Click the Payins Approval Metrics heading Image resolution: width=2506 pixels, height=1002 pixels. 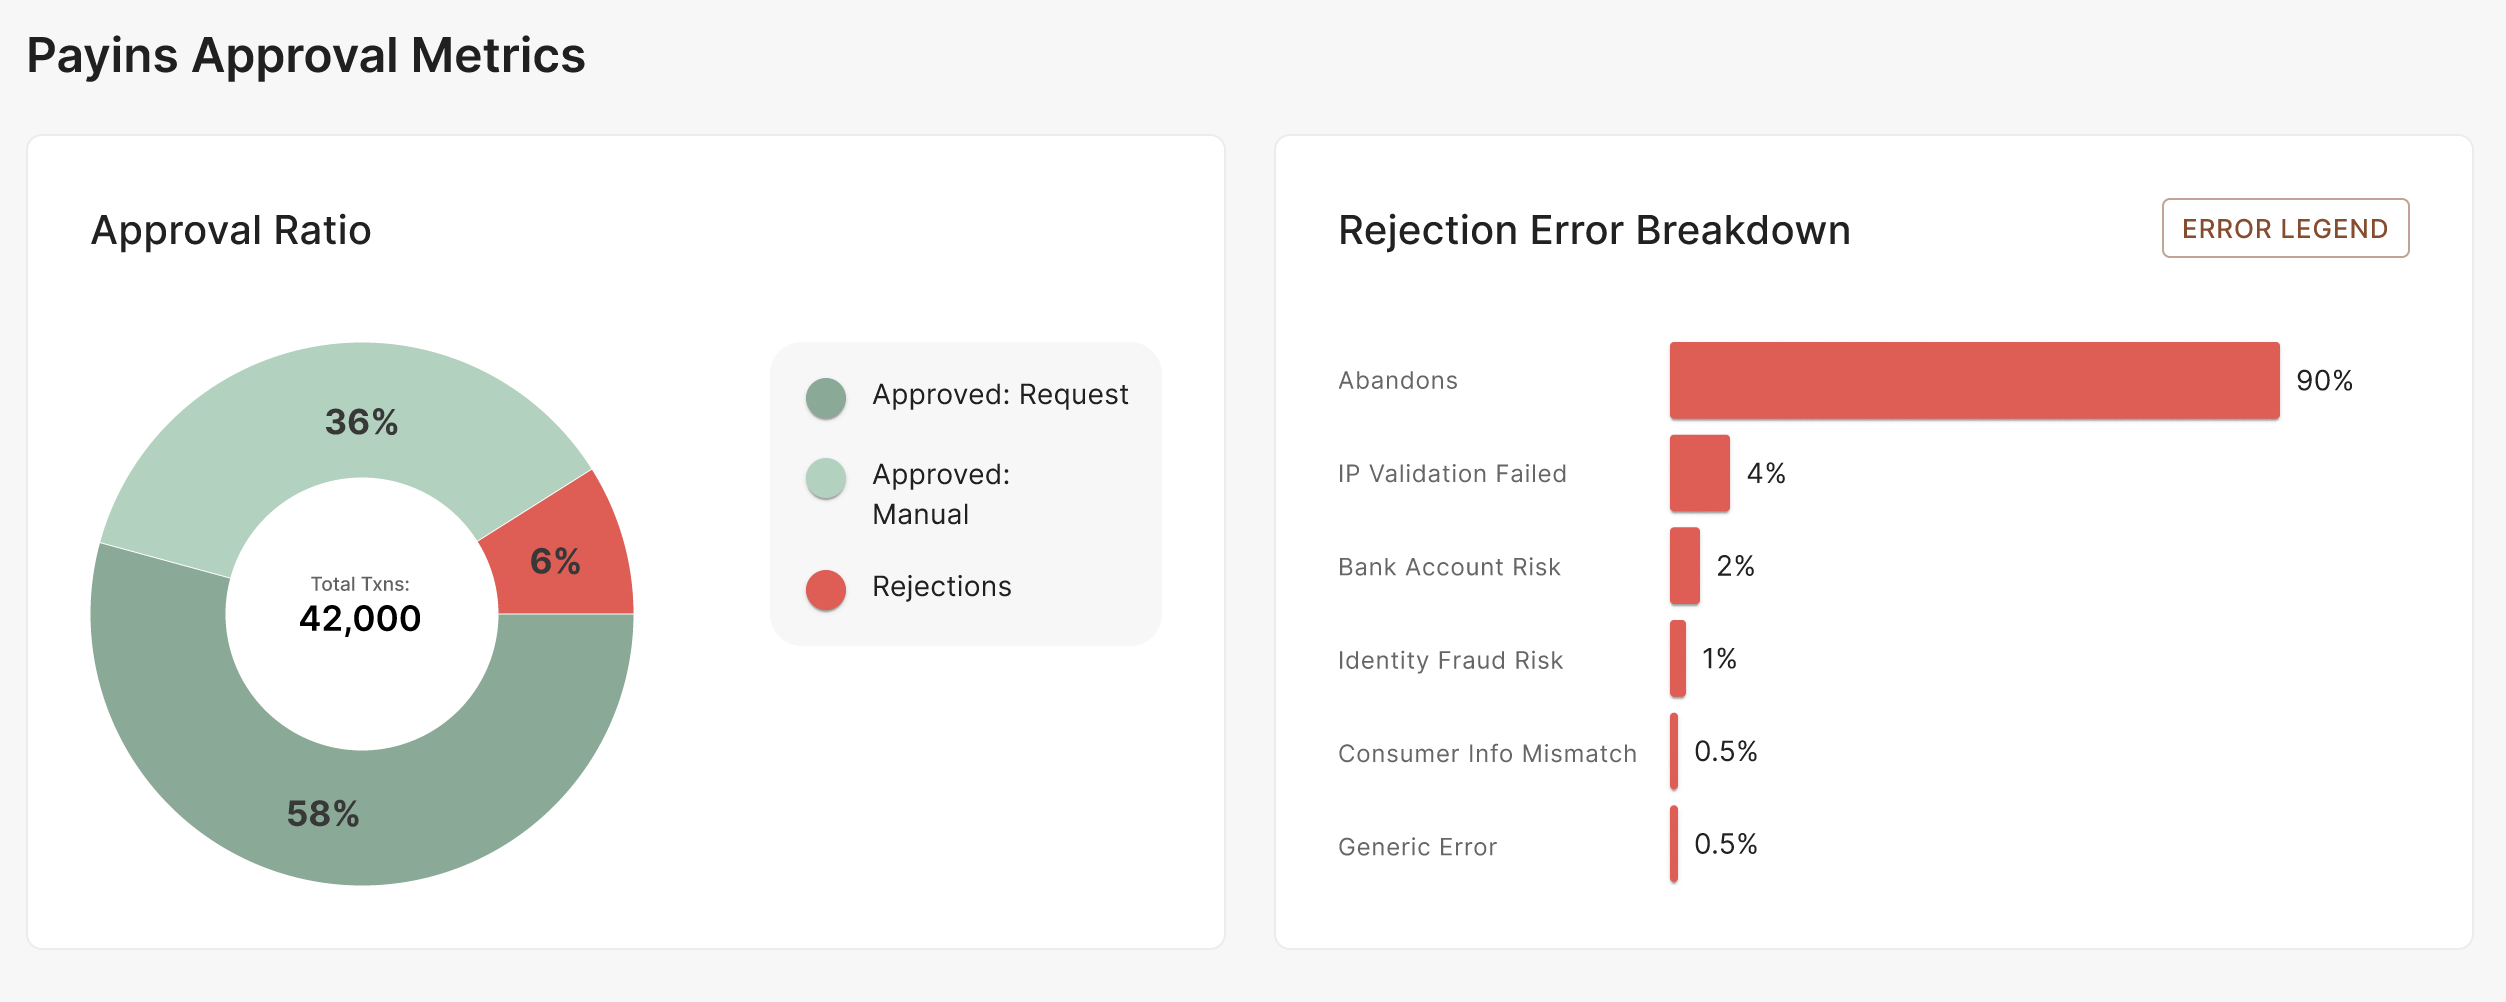click(x=306, y=57)
